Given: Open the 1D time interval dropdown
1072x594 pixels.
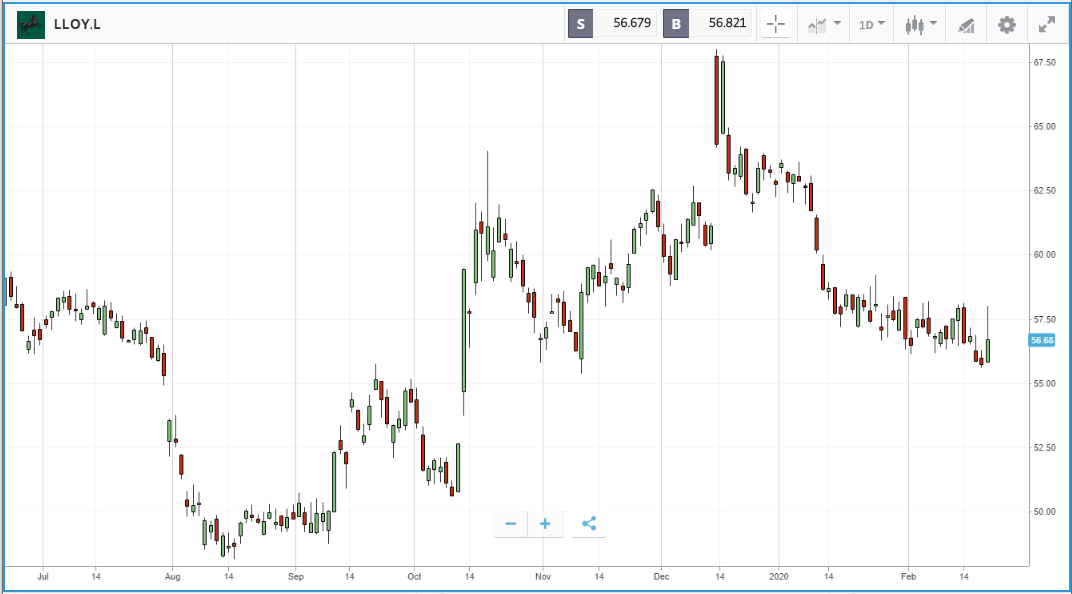Looking at the screenshot, I should coord(872,25).
